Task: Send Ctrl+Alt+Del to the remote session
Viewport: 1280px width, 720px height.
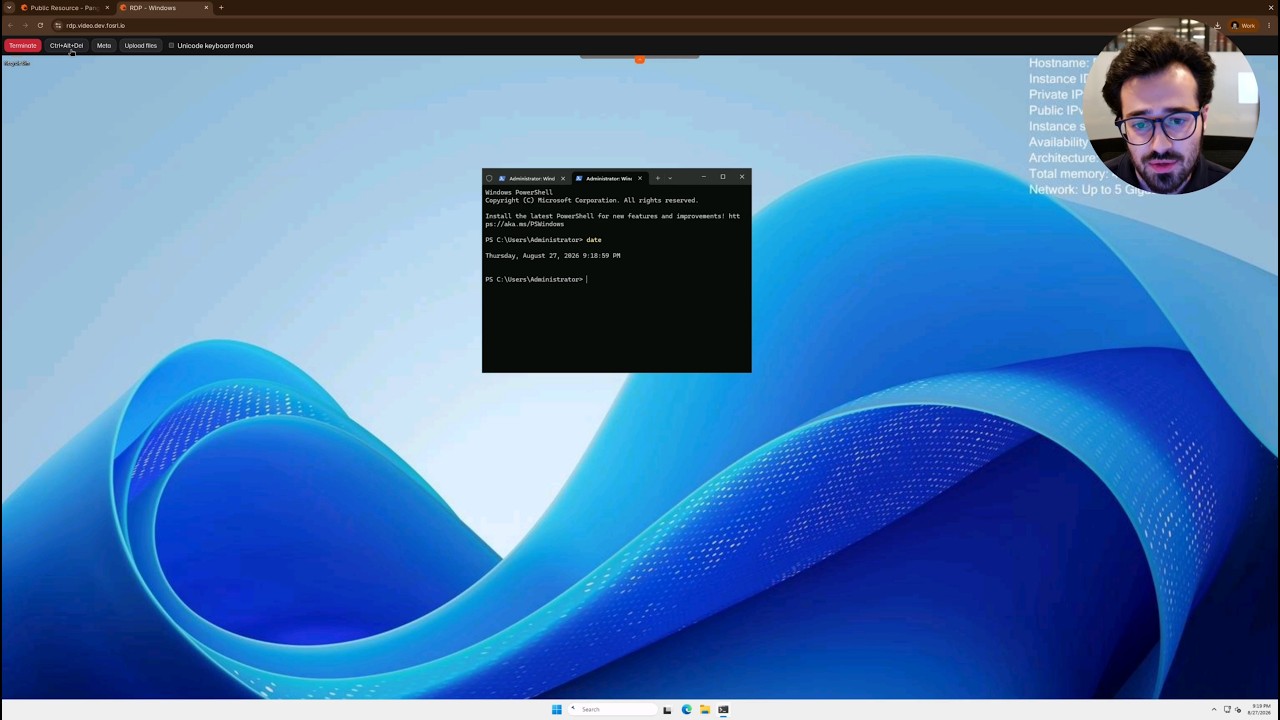Action: coord(67,45)
